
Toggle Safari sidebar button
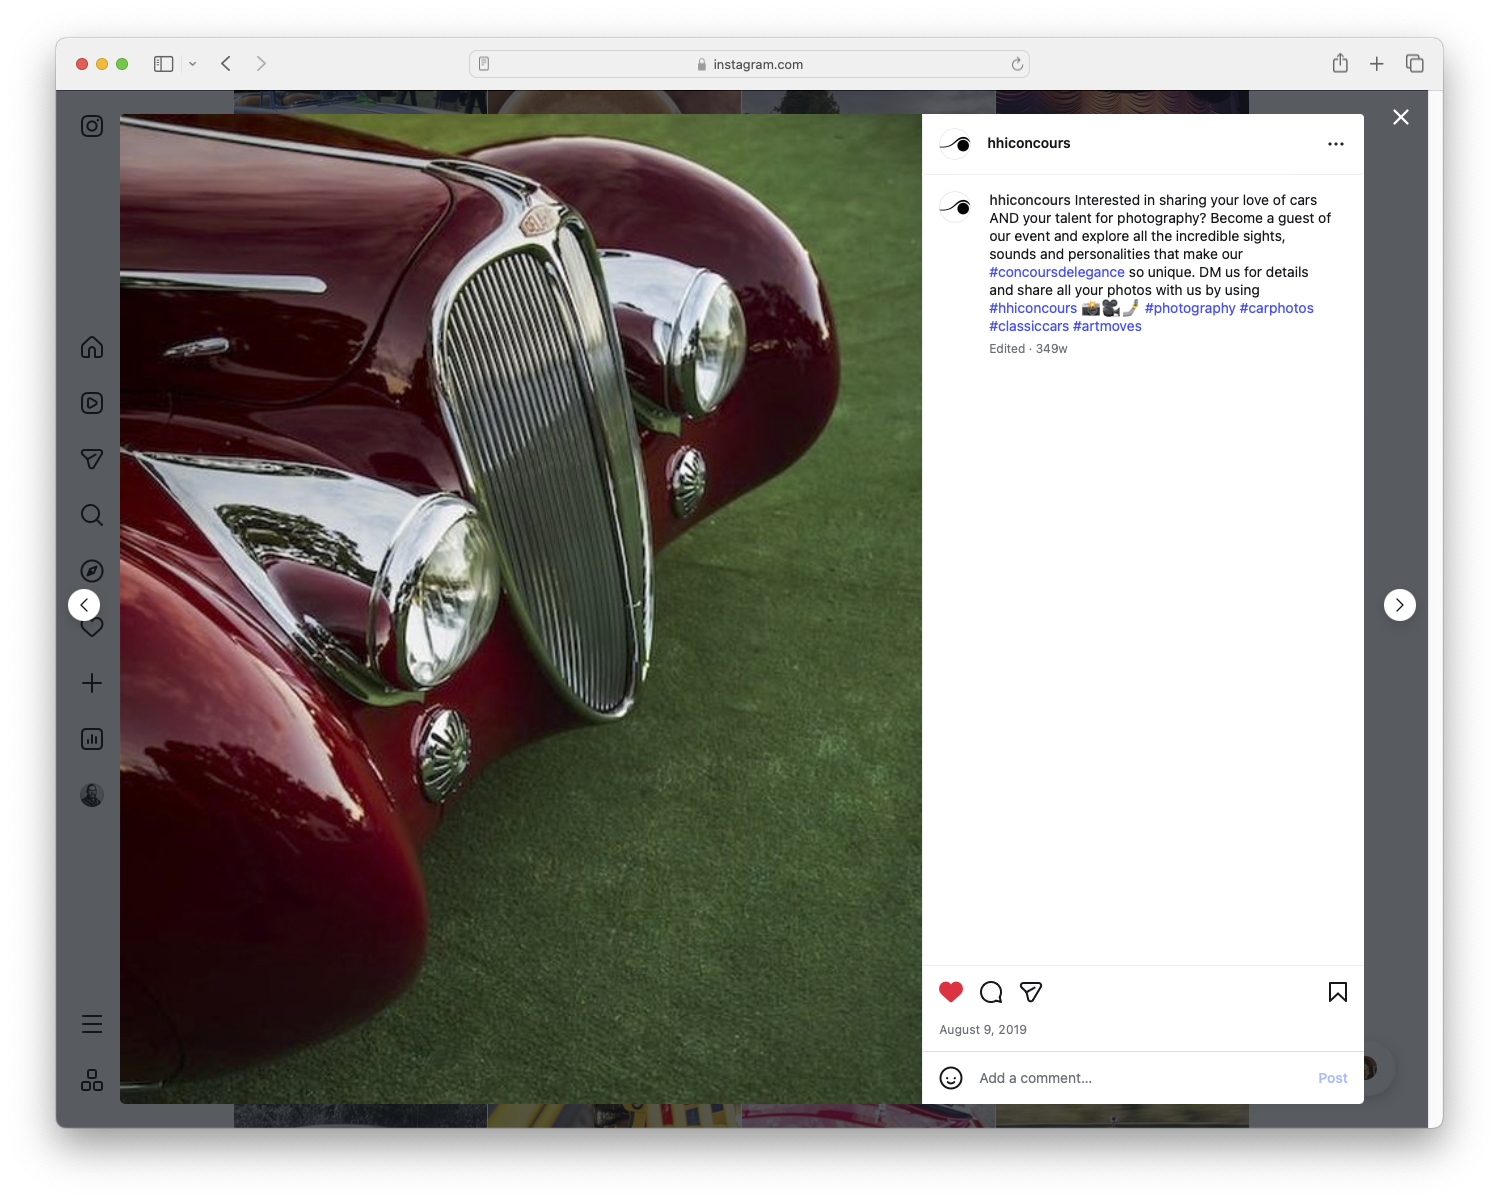pyautogui.click(x=164, y=64)
